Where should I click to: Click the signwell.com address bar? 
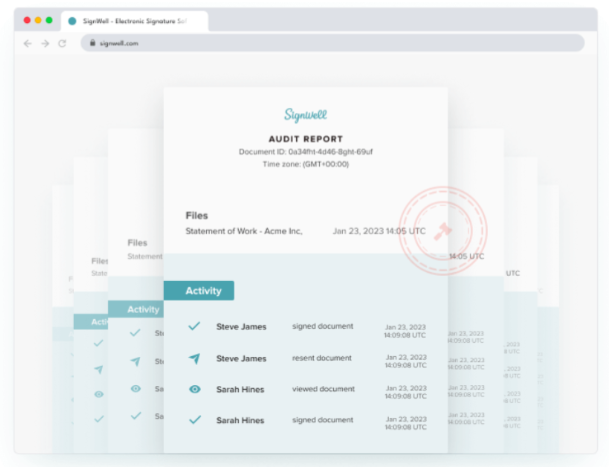[330, 43]
